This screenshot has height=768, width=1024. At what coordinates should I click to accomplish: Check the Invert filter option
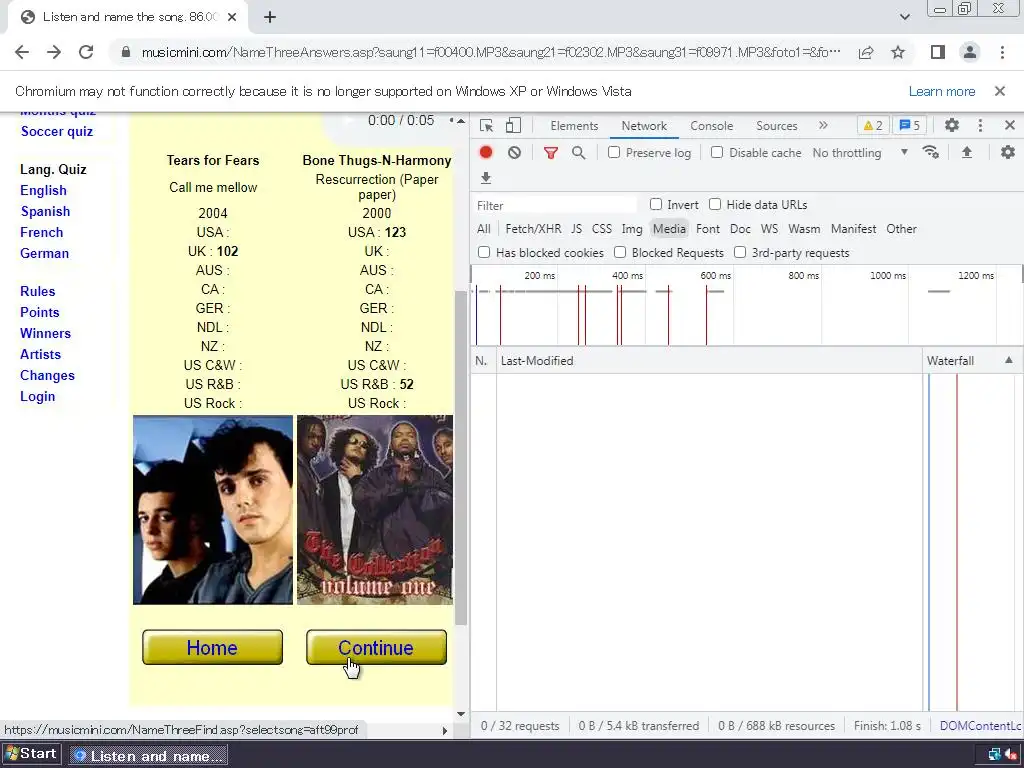pyautogui.click(x=656, y=204)
